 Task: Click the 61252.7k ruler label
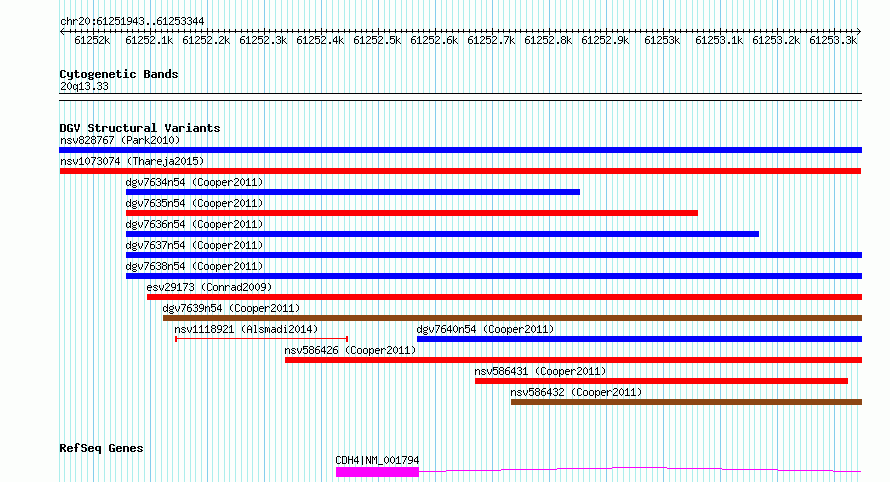tap(491, 40)
